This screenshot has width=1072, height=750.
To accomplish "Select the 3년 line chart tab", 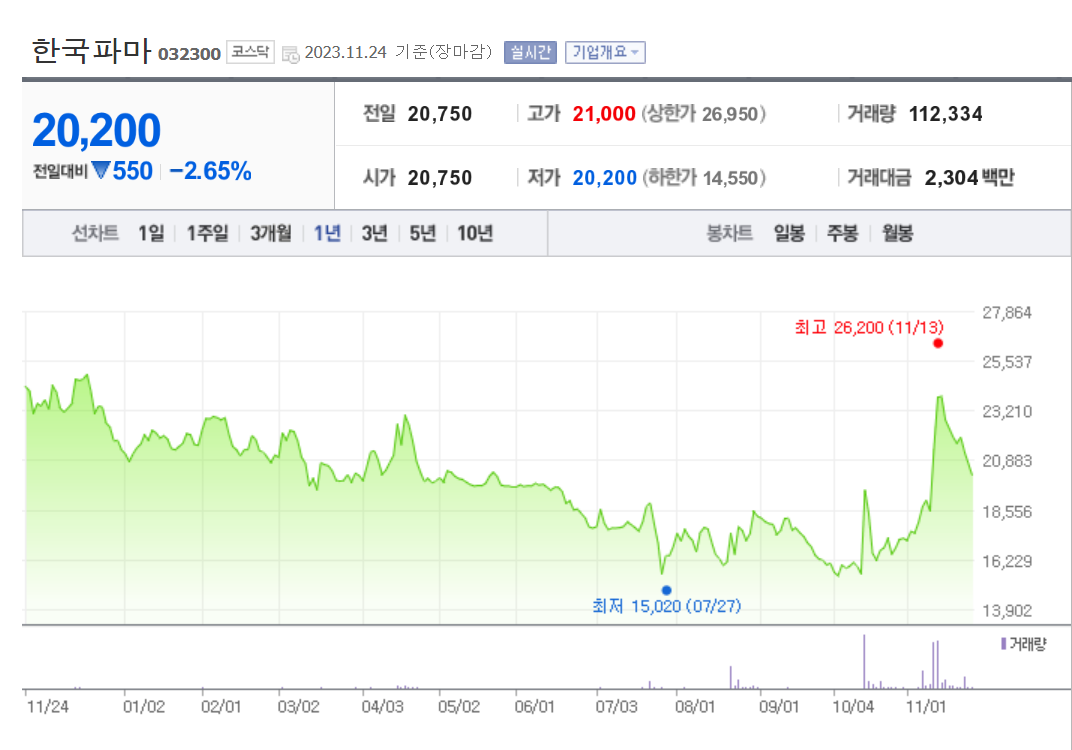I will 375,233.
